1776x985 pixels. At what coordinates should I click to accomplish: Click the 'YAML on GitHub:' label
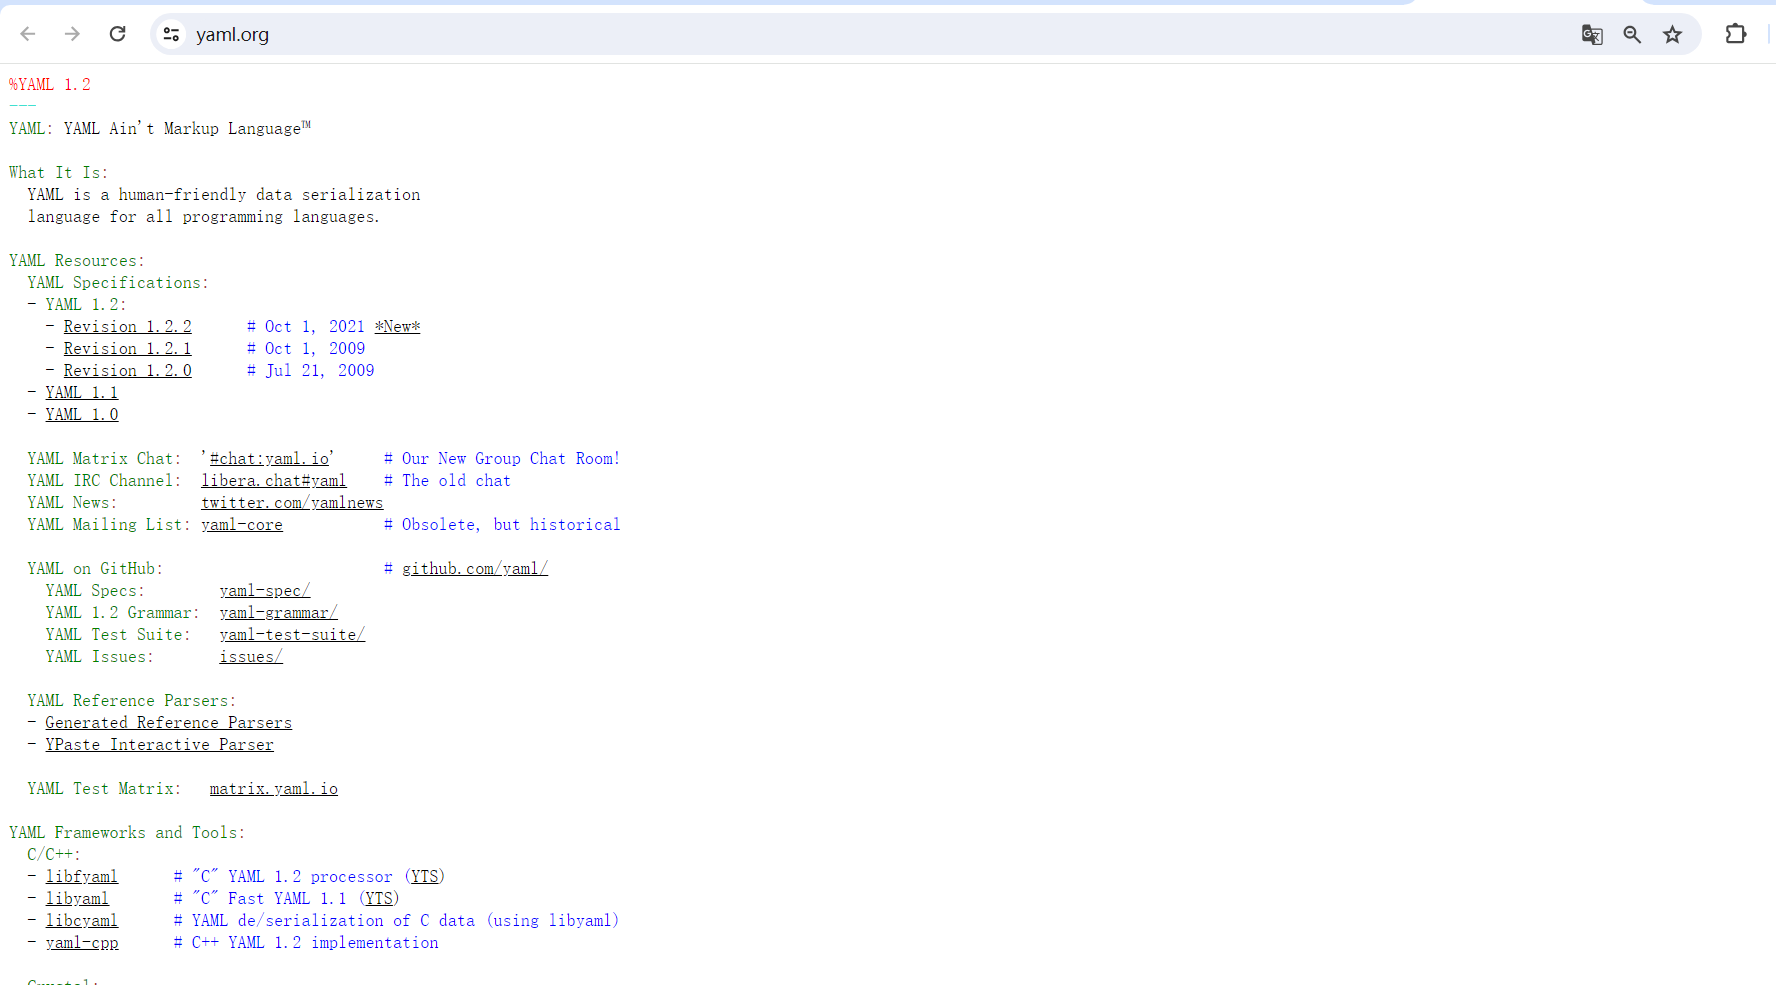[x=95, y=569]
